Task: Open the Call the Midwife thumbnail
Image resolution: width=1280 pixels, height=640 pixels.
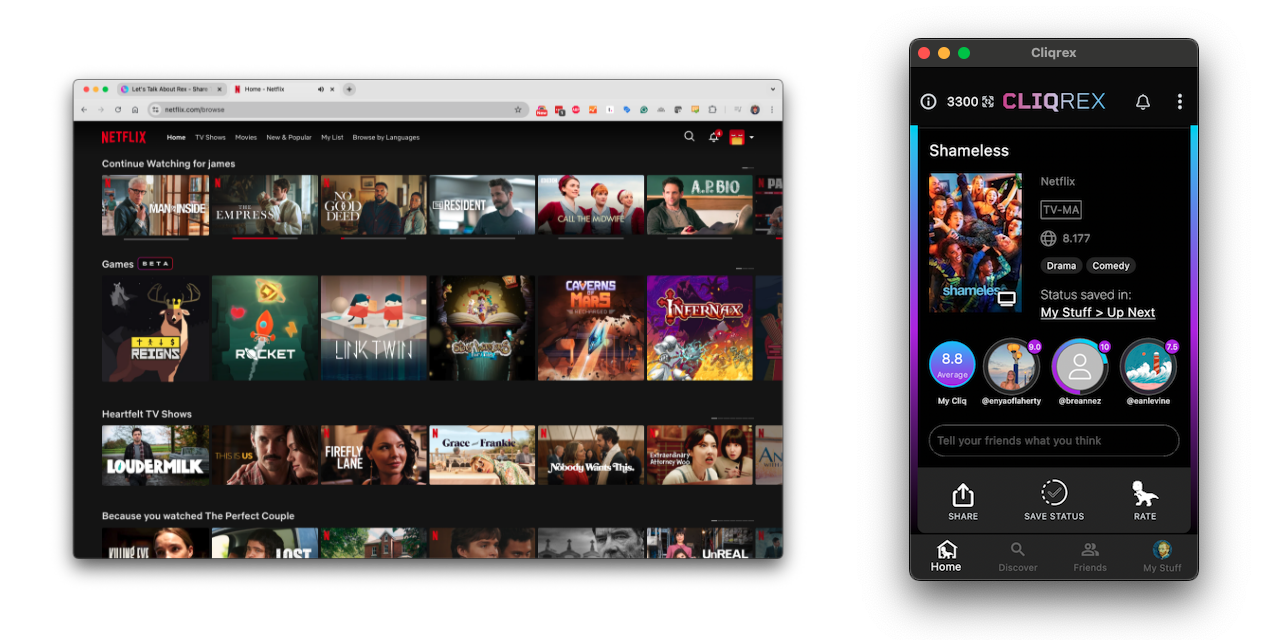Action: (591, 205)
